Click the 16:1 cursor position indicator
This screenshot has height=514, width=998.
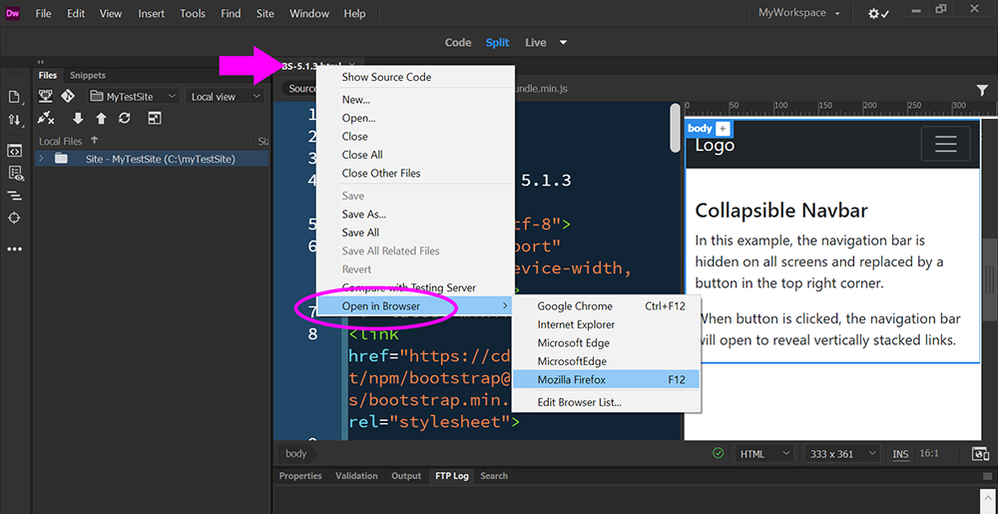coord(929,454)
